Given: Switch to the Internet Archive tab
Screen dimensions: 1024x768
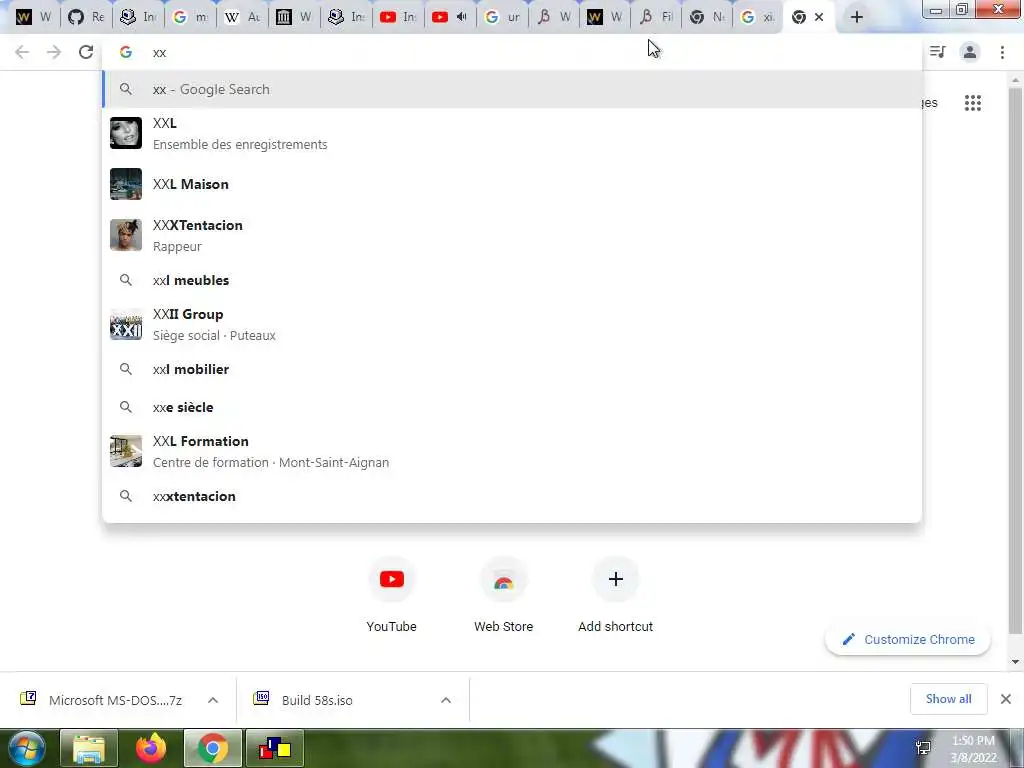Looking at the screenshot, I should (x=294, y=17).
